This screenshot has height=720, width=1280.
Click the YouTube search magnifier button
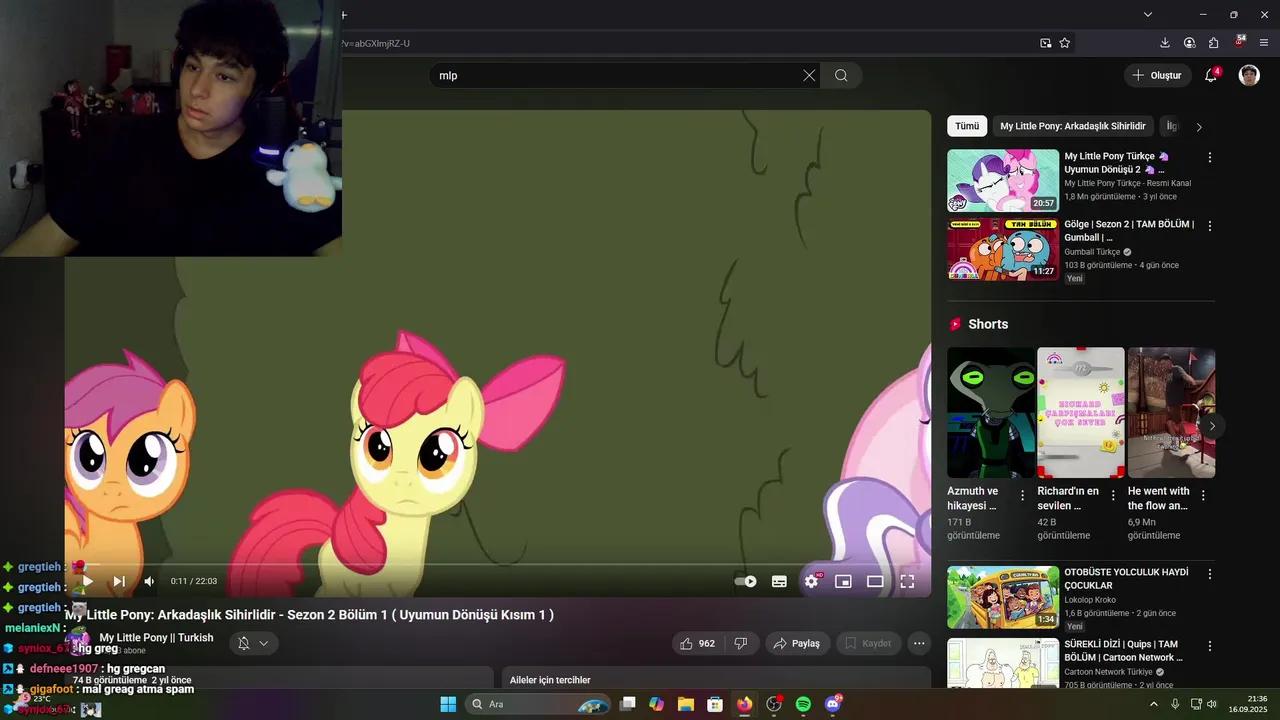point(841,75)
